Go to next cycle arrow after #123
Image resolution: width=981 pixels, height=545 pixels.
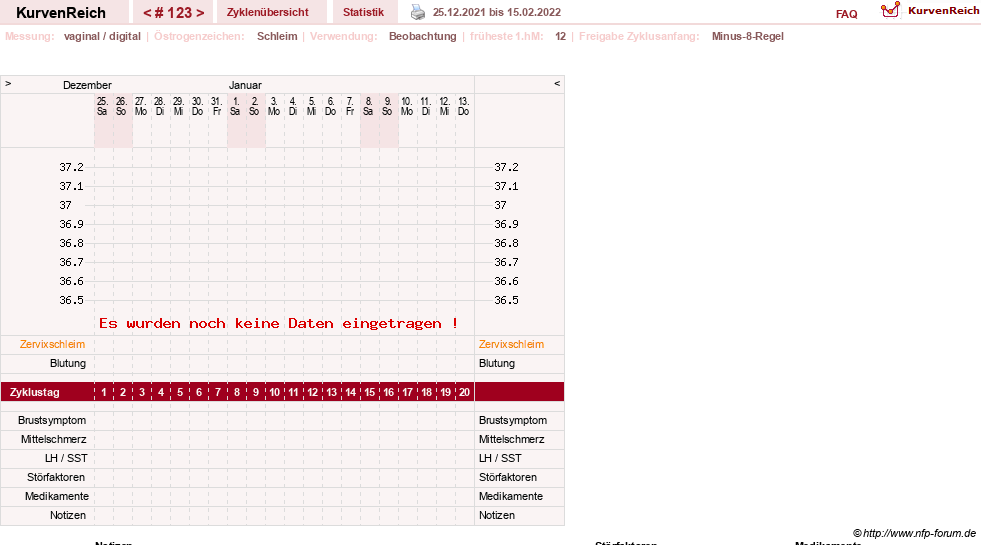coord(200,13)
